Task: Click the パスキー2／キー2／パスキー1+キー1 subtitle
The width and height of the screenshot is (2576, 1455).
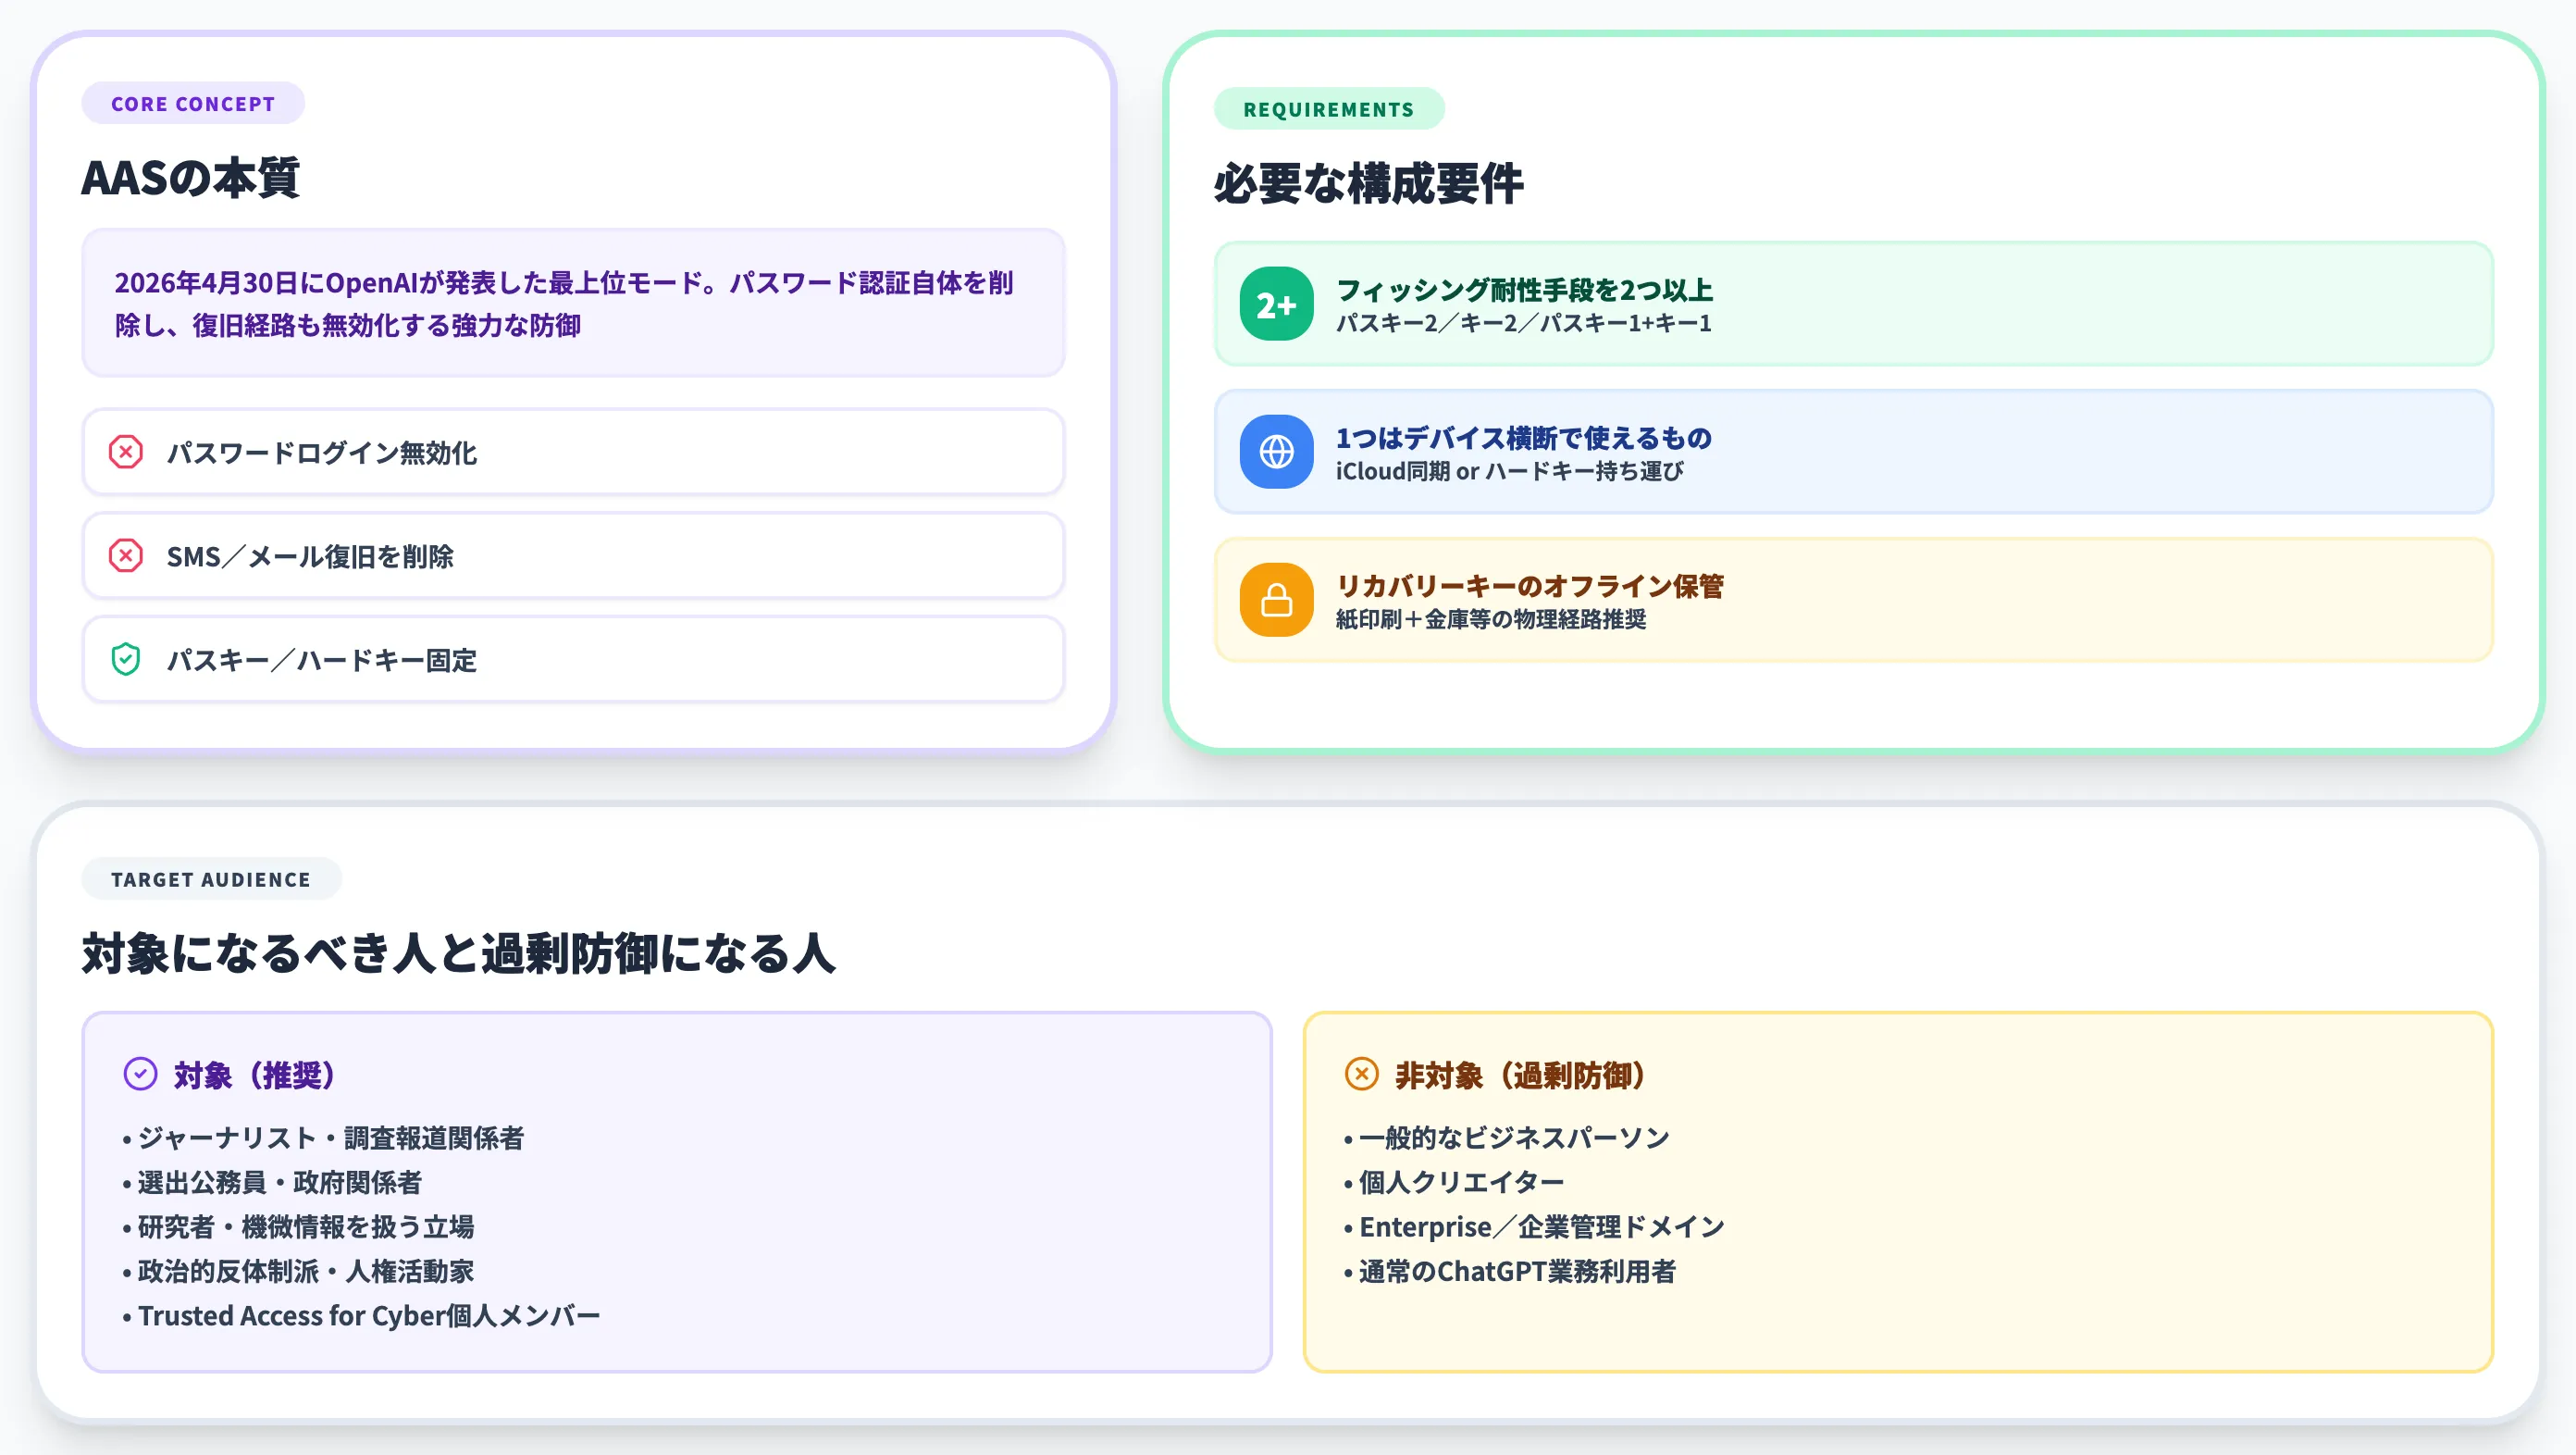Action: [1524, 323]
